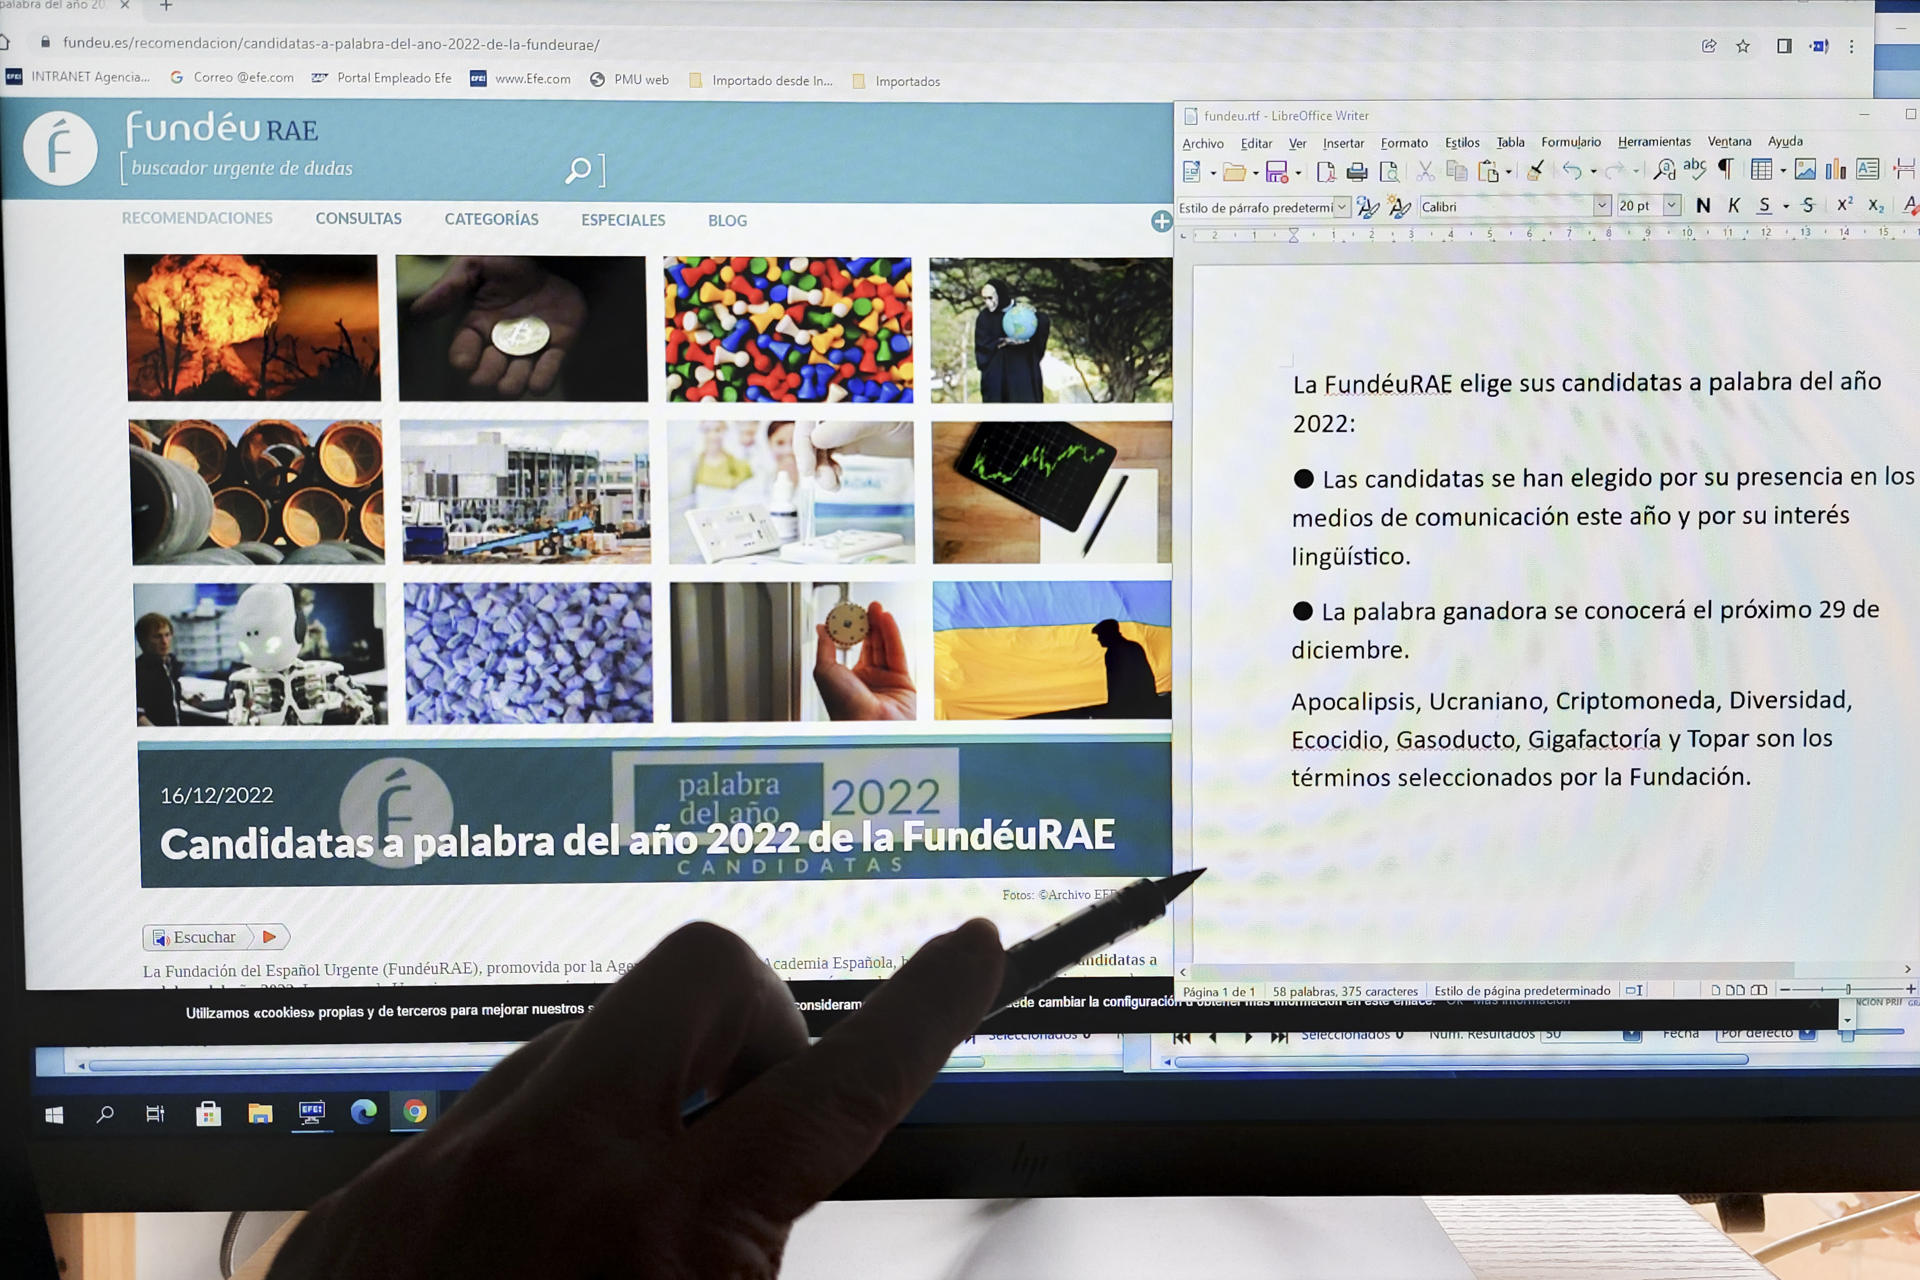Image resolution: width=1920 pixels, height=1280 pixels.
Task: Click the Clone Formatting paintbrush icon
Action: tap(1535, 171)
